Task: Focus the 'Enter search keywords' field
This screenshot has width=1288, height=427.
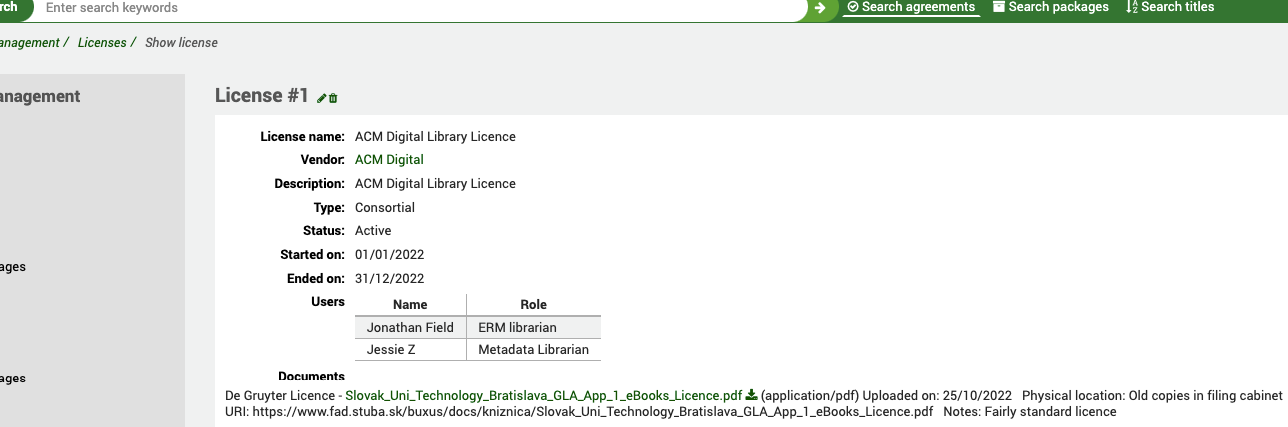Action: [x=420, y=8]
